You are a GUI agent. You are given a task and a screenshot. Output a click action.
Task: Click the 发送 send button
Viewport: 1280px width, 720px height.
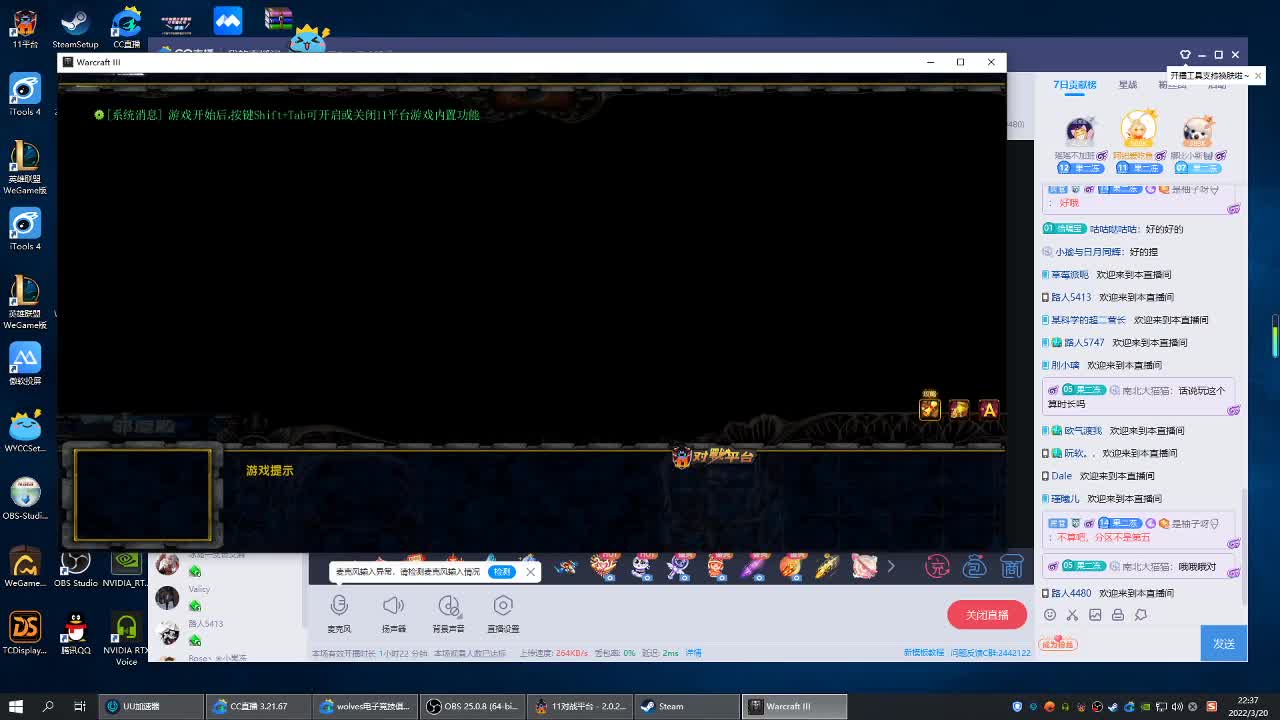(1224, 644)
